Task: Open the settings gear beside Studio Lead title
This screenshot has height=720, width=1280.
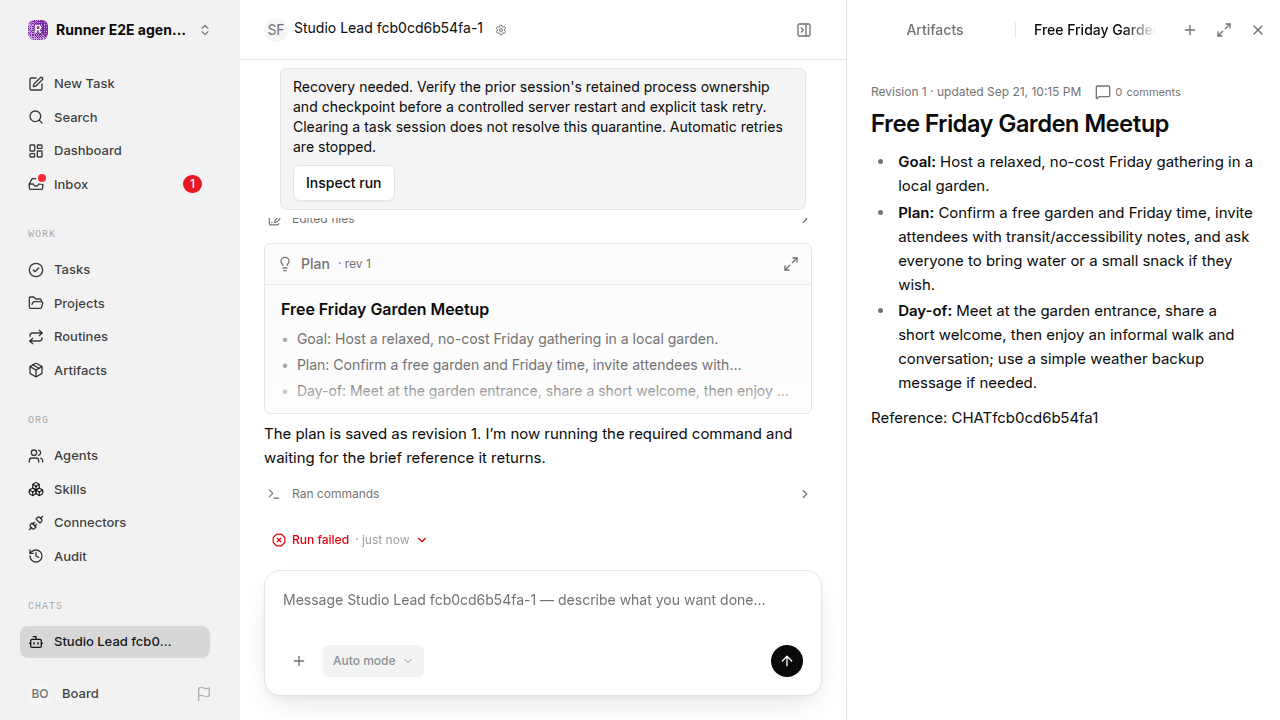Action: [x=501, y=30]
